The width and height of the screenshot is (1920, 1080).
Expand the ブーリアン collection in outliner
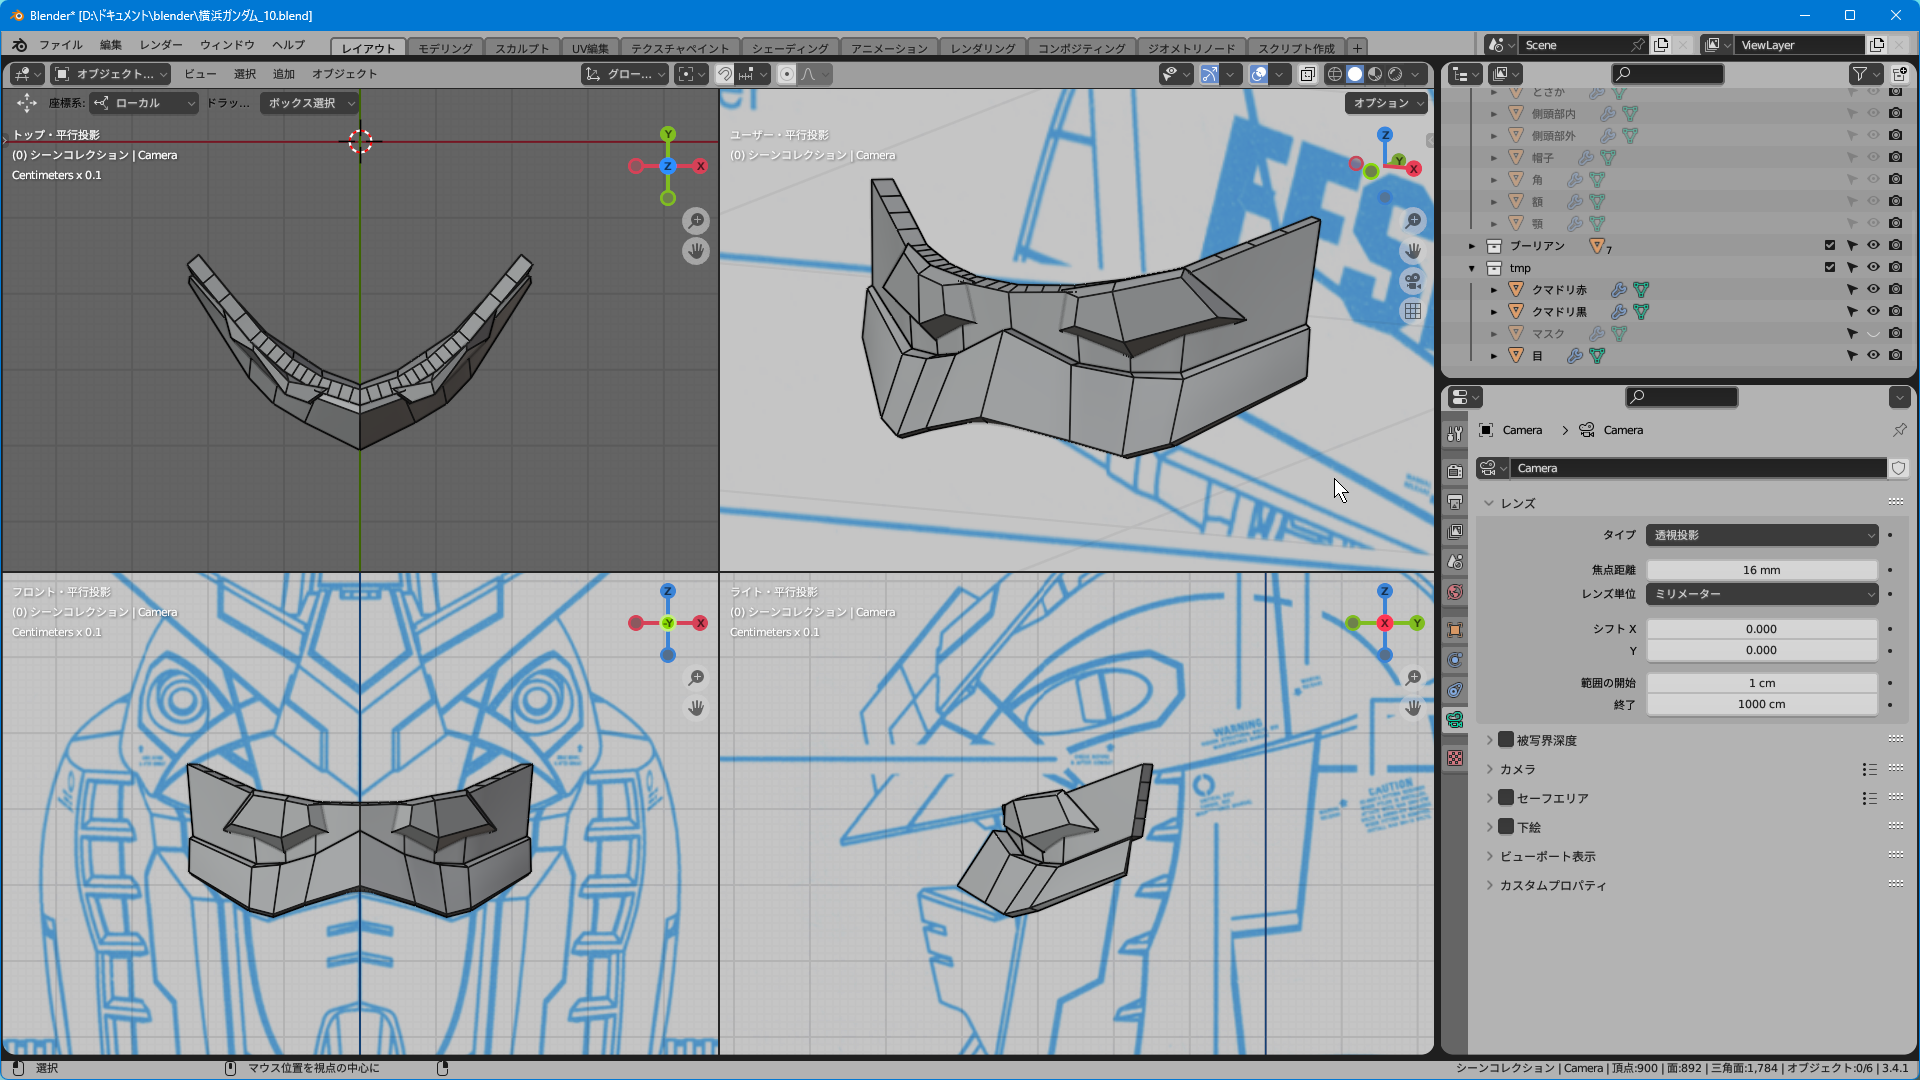pyautogui.click(x=1472, y=246)
